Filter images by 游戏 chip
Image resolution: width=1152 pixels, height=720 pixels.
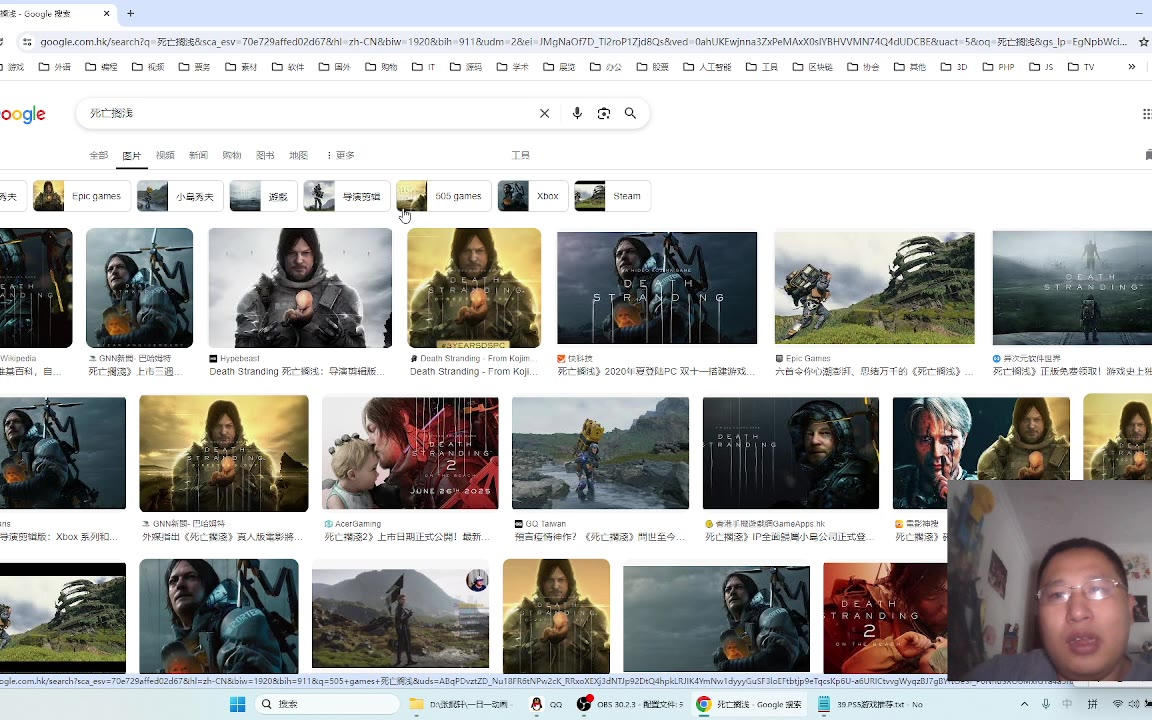click(x=263, y=196)
